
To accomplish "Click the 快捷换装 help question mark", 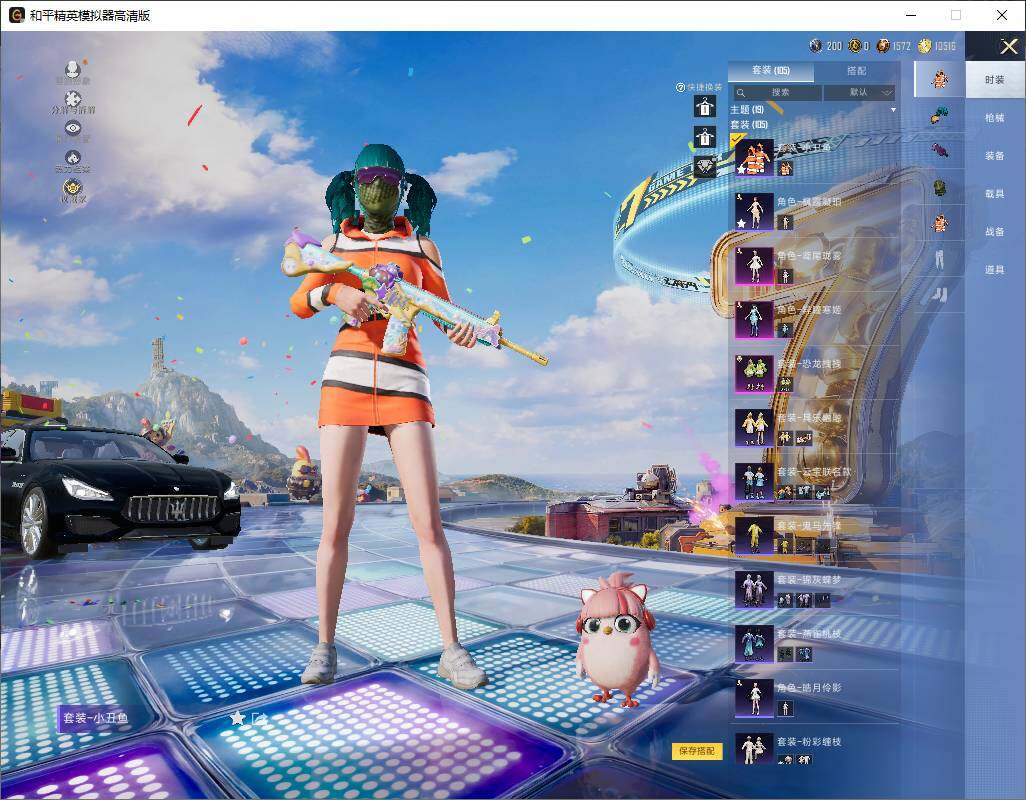I will [x=680, y=87].
